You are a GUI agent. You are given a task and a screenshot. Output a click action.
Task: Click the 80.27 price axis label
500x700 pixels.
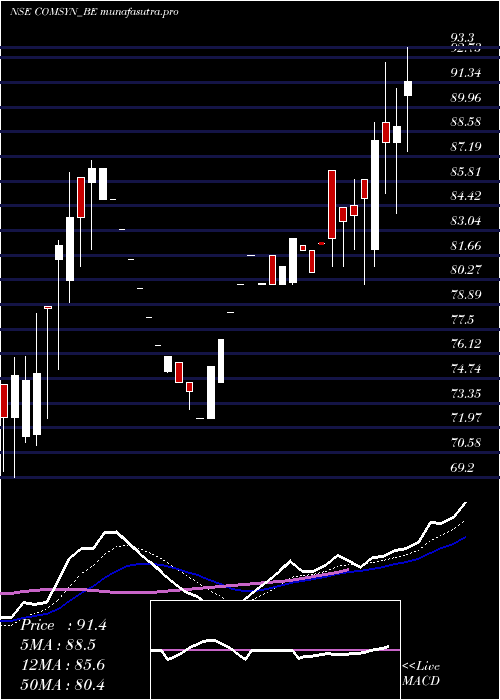tap(466, 270)
